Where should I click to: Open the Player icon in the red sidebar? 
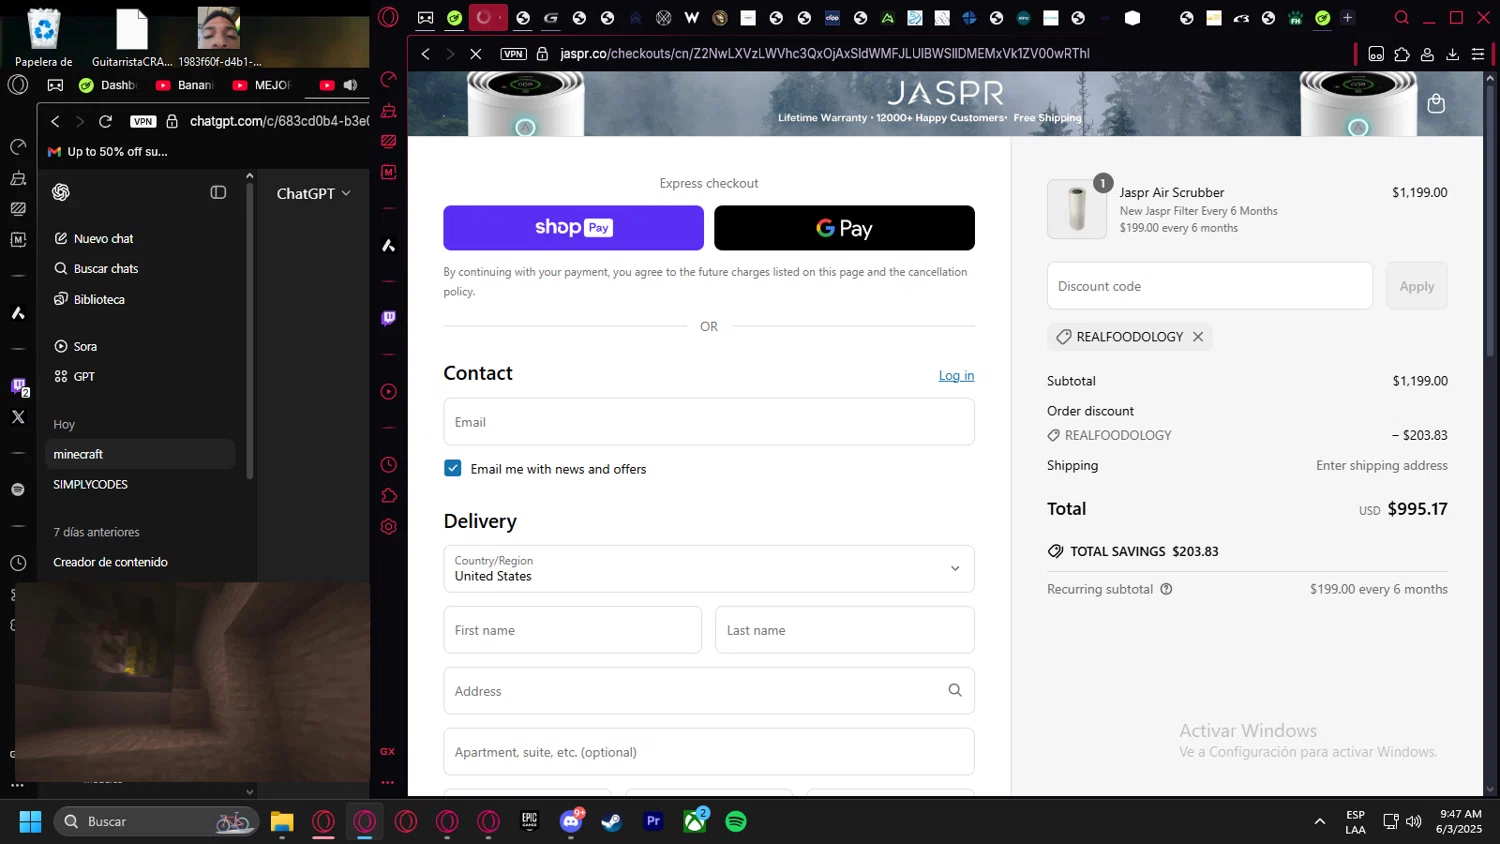pos(389,392)
